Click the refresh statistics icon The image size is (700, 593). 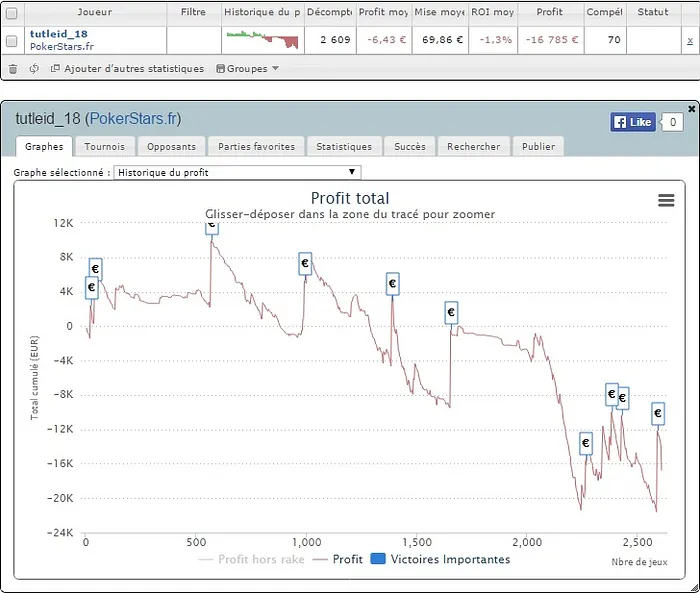34,69
